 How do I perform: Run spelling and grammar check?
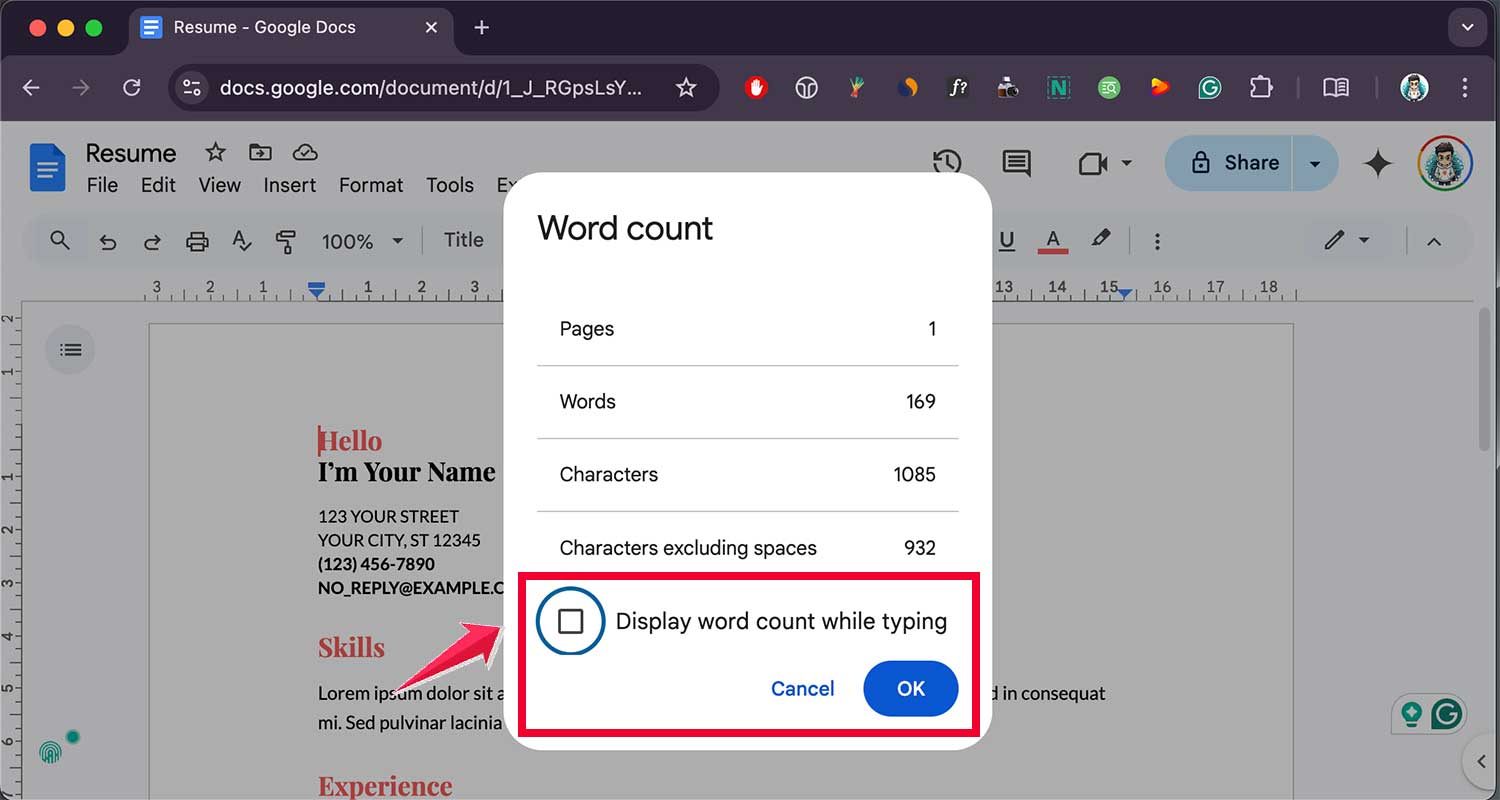241,240
